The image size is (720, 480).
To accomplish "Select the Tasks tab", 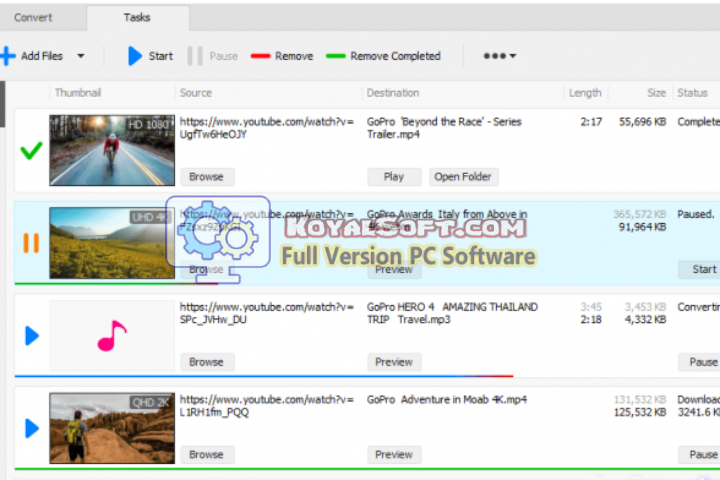I will point(137,17).
